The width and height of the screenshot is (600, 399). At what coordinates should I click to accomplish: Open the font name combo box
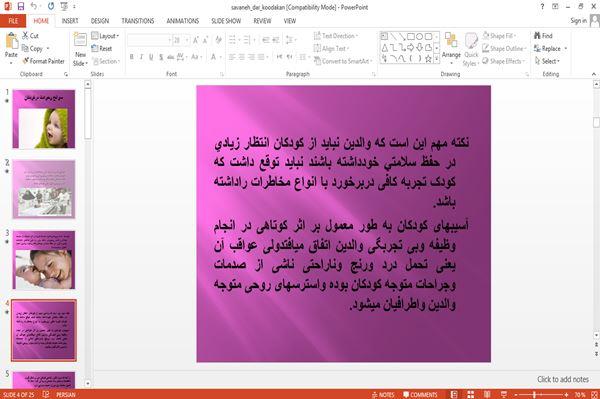(149, 40)
